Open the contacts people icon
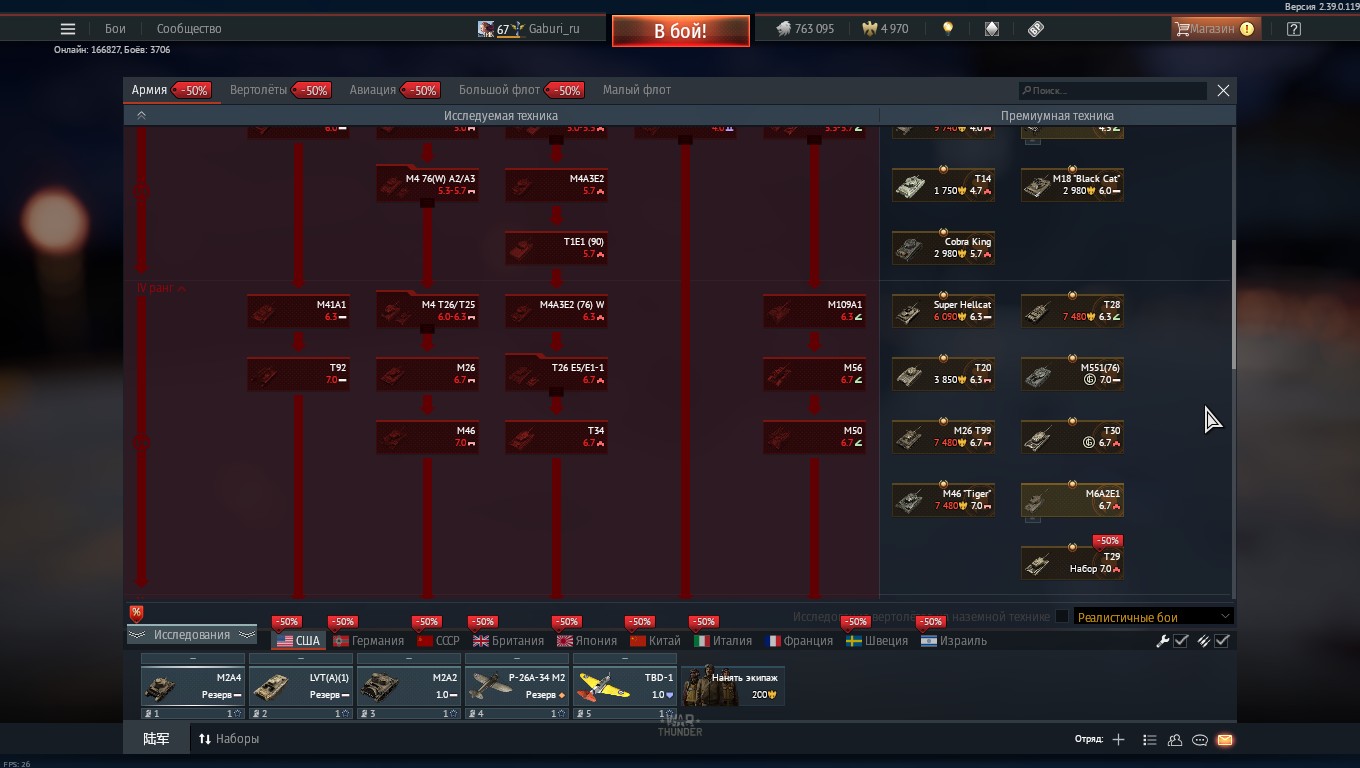 (x=1175, y=740)
